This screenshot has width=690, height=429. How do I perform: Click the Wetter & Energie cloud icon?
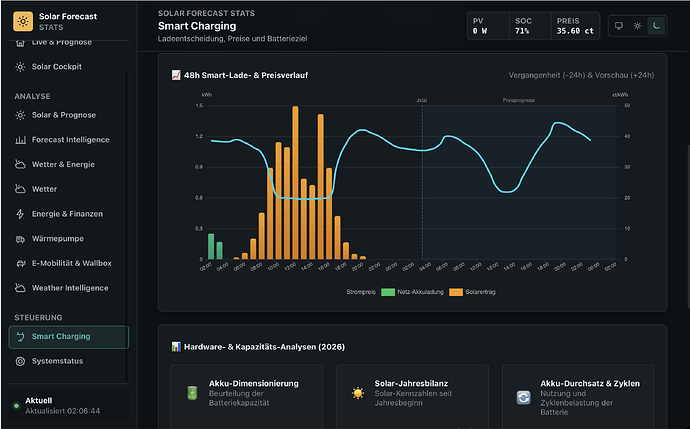pyautogui.click(x=20, y=165)
